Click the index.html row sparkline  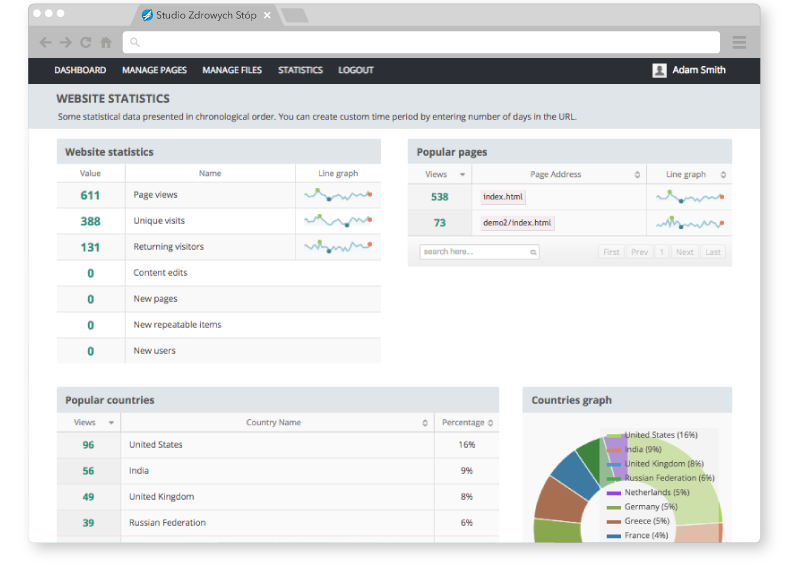(690, 197)
